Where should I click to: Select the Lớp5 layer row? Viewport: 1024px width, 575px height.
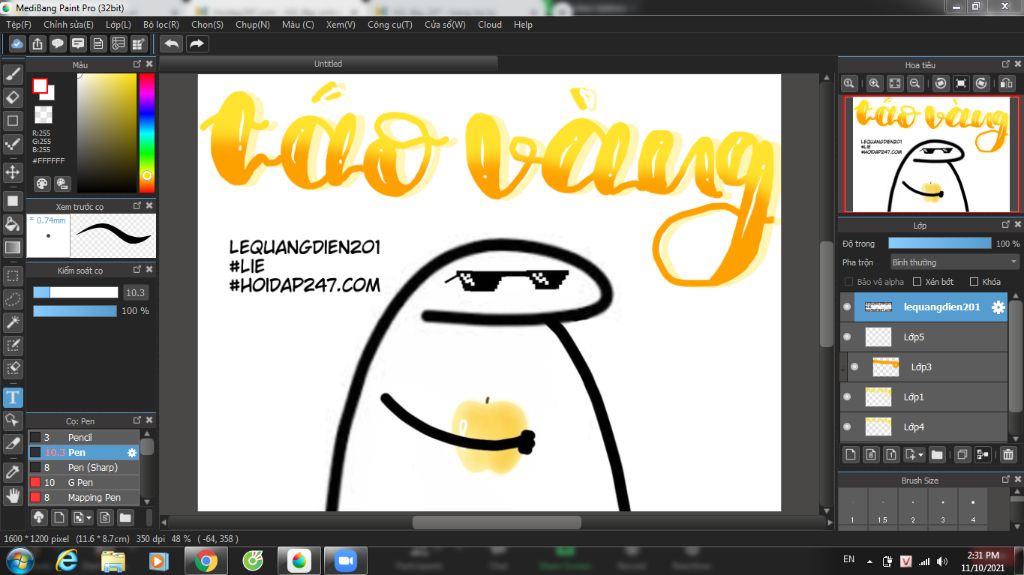pyautogui.click(x=931, y=337)
